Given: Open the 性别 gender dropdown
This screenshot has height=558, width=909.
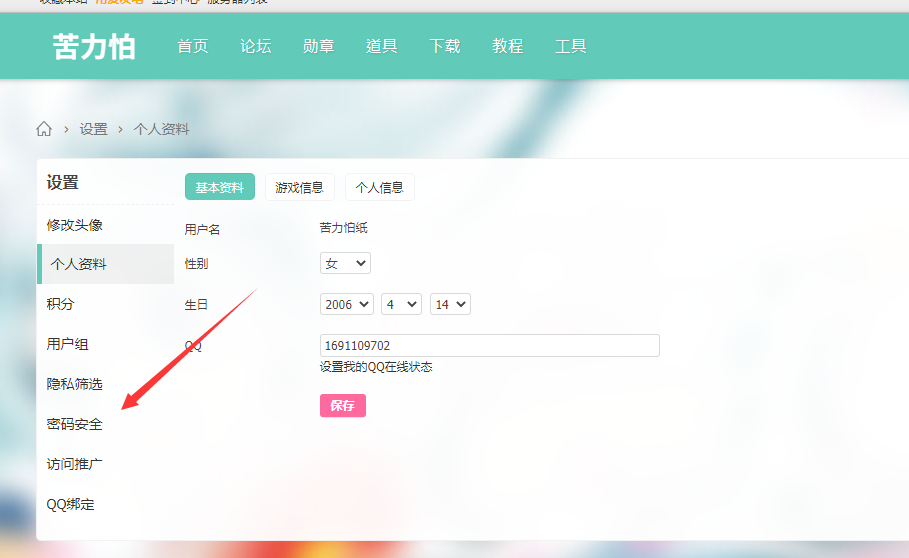Looking at the screenshot, I should pos(345,263).
